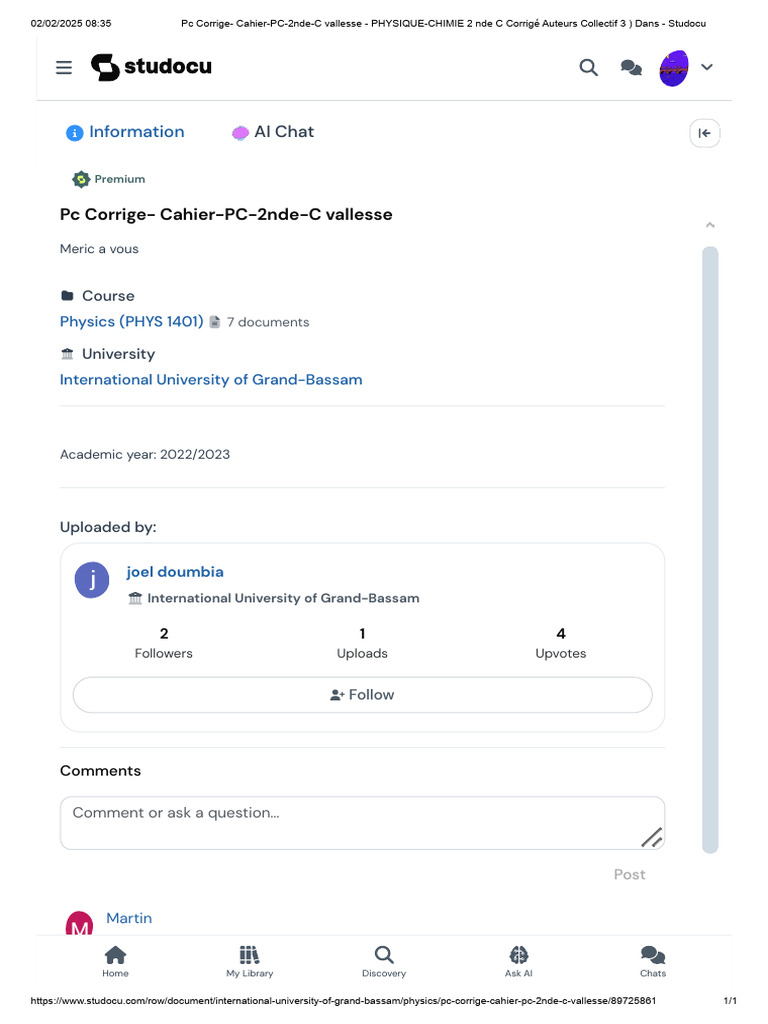Click the Studocu logo
The width and height of the screenshot is (768, 1024).
[151, 67]
